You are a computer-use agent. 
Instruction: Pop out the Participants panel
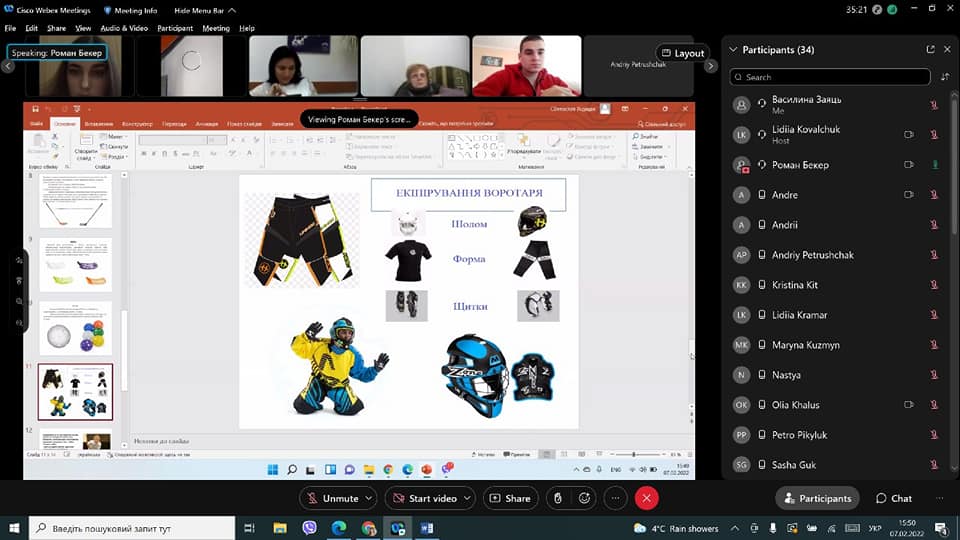click(x=931, y=50)
